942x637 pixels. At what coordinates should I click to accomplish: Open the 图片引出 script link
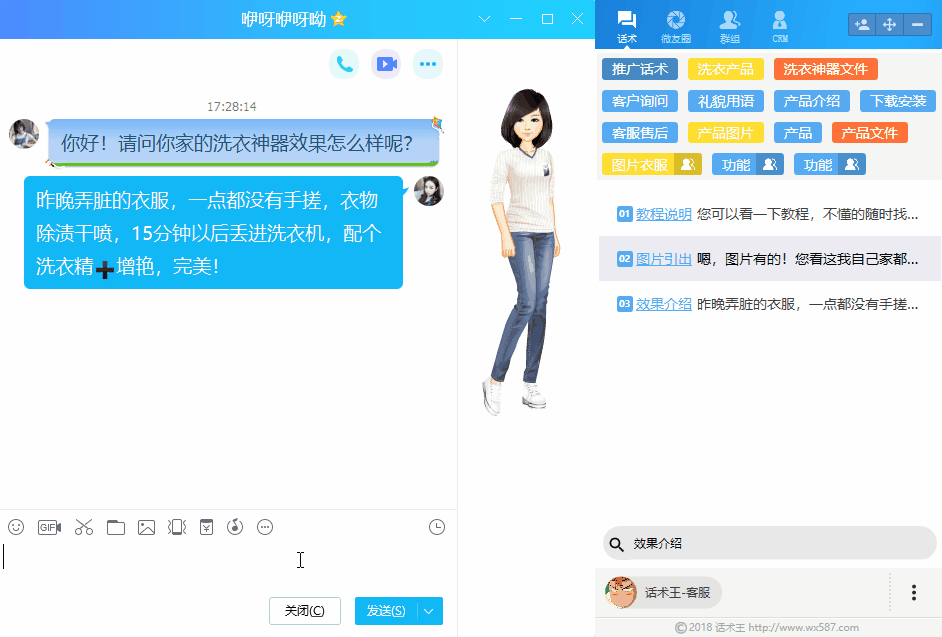(x=664, y=259)
